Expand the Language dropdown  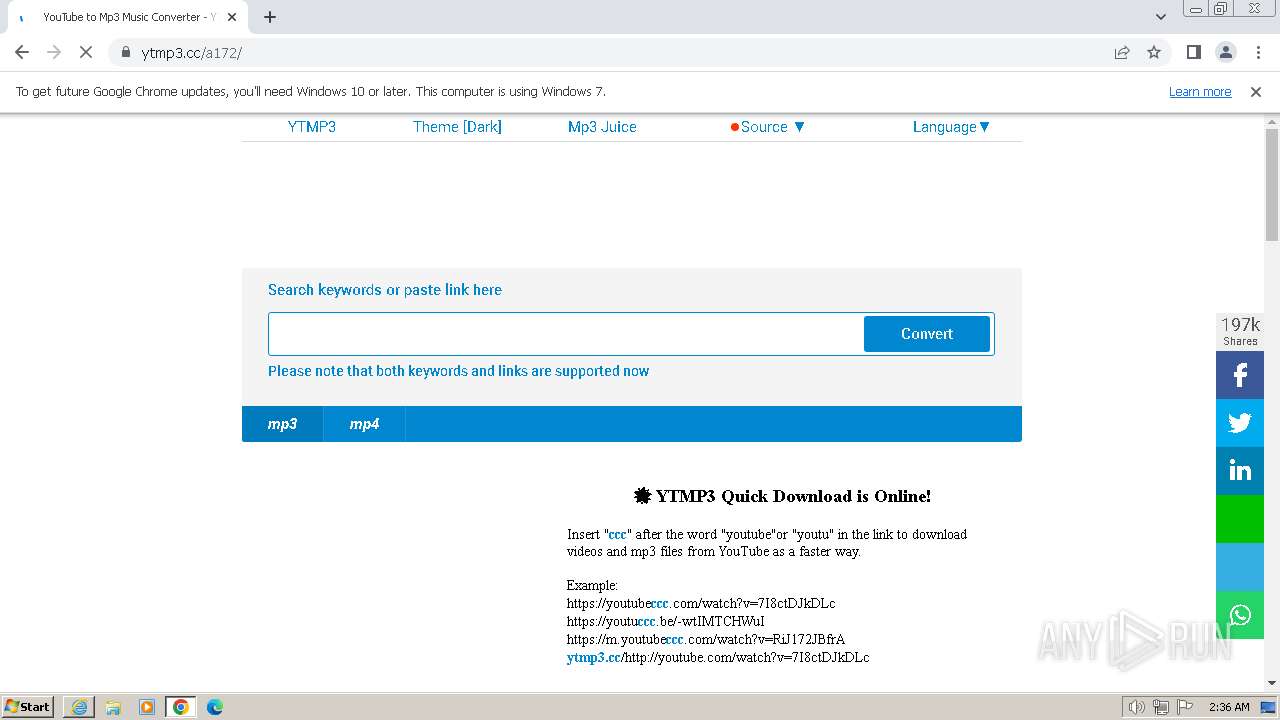tap(951, 127)
